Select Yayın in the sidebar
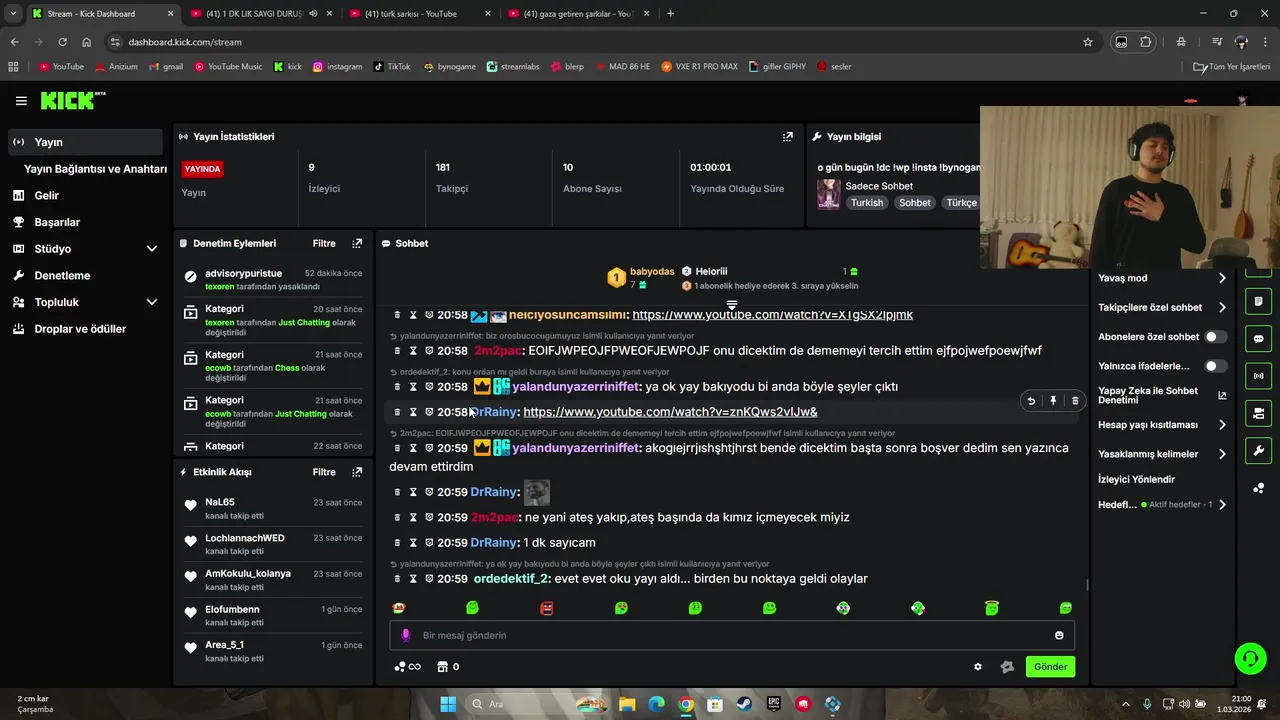 85,142
